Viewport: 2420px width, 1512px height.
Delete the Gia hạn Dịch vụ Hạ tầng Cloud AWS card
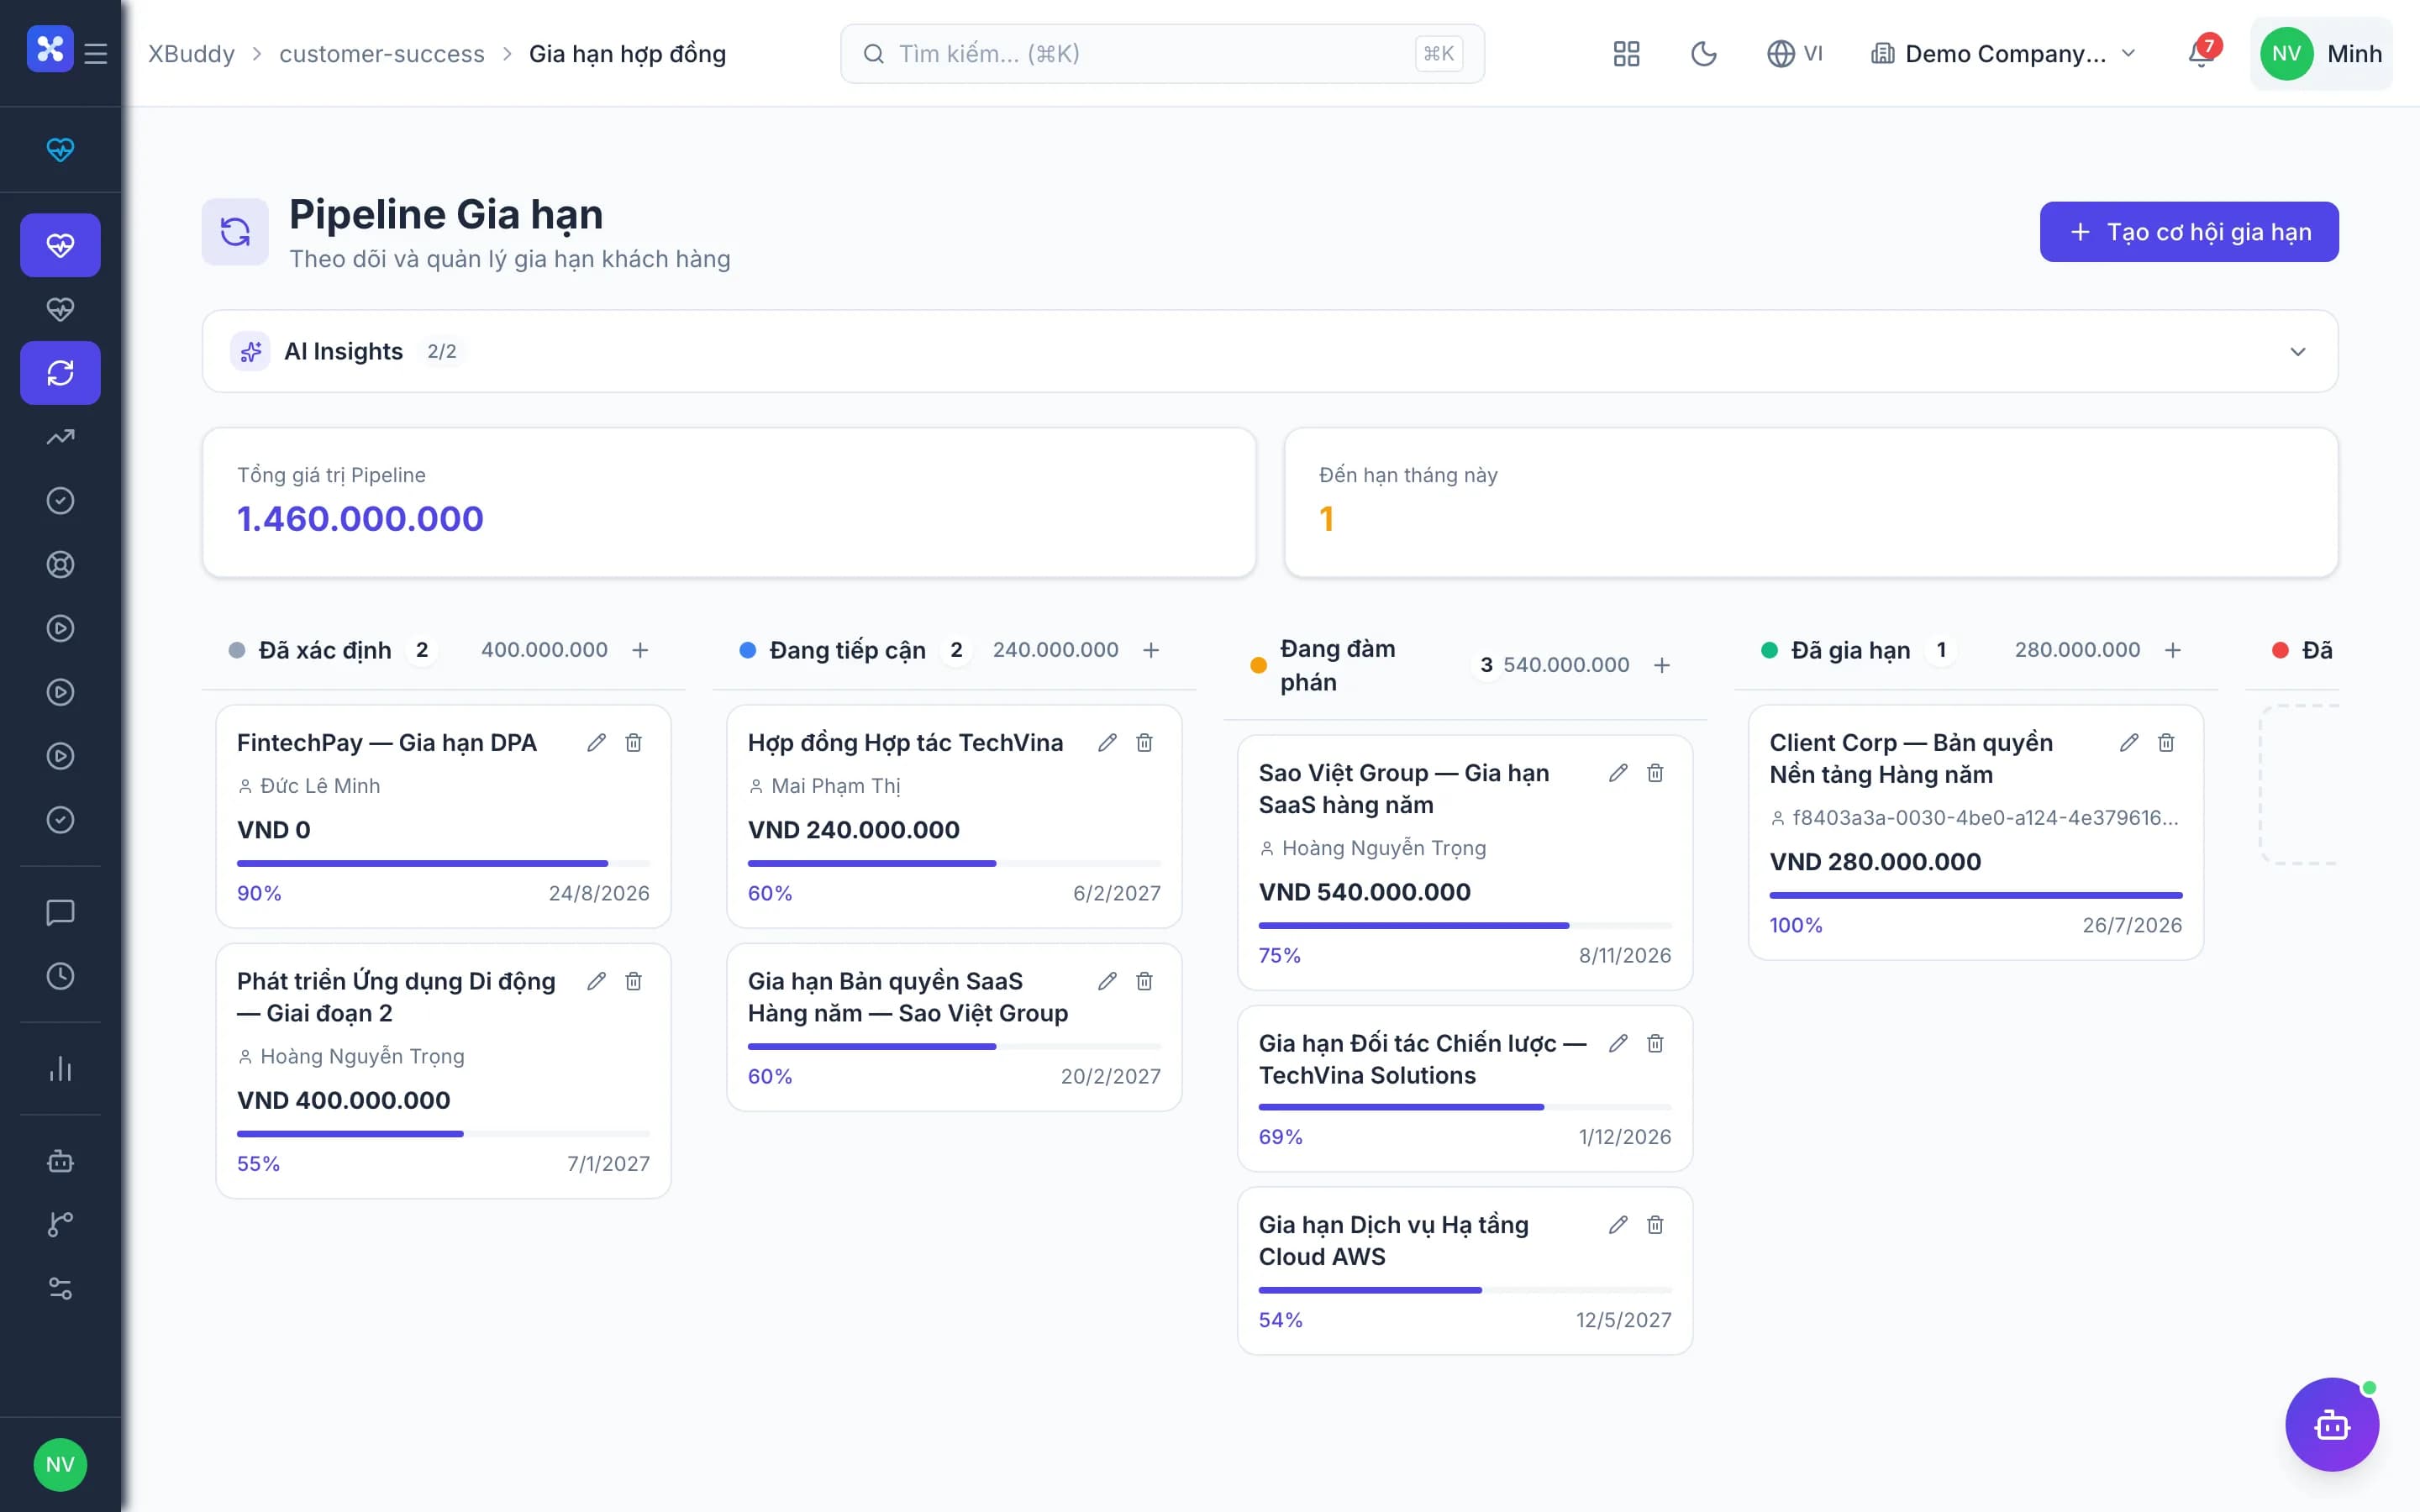(x=1655, y=1225)
